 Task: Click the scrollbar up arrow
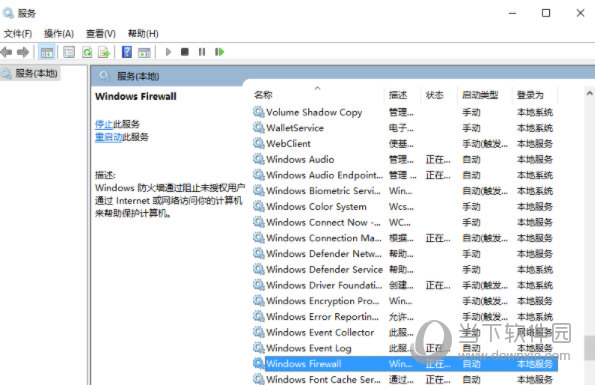(589, 93)
